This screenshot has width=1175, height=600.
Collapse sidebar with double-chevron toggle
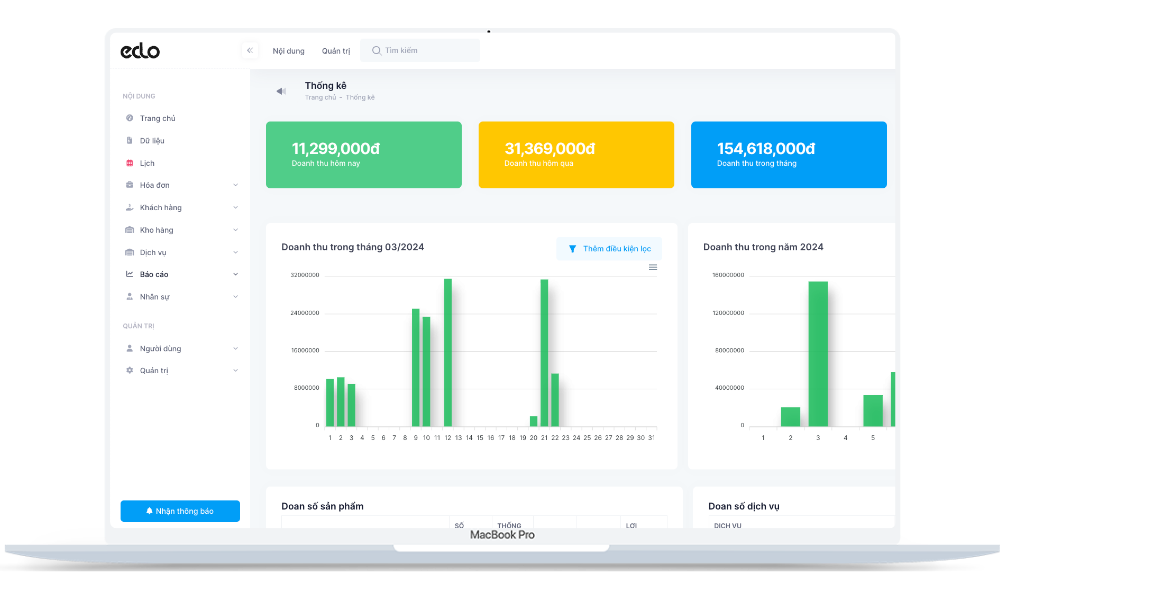(250, 51)
